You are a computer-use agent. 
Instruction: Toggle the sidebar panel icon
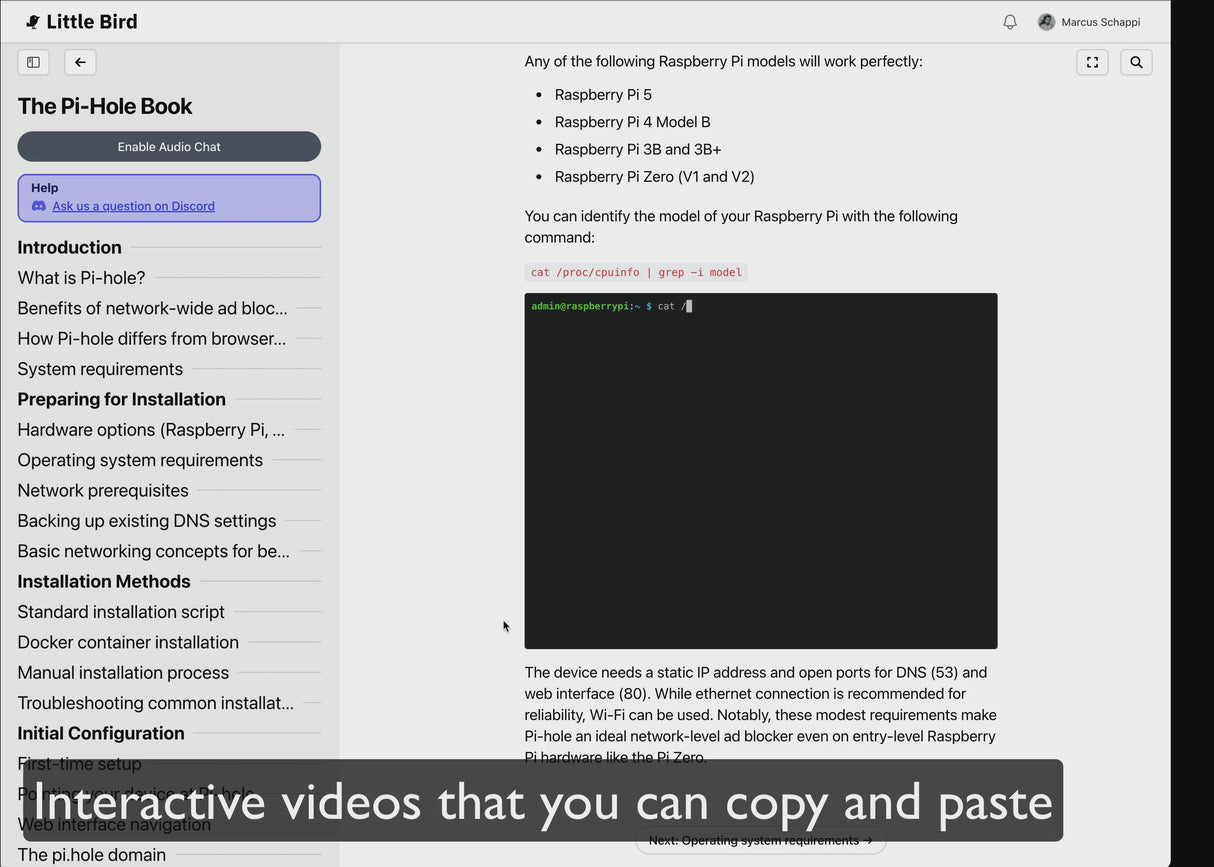coord(33,62)
